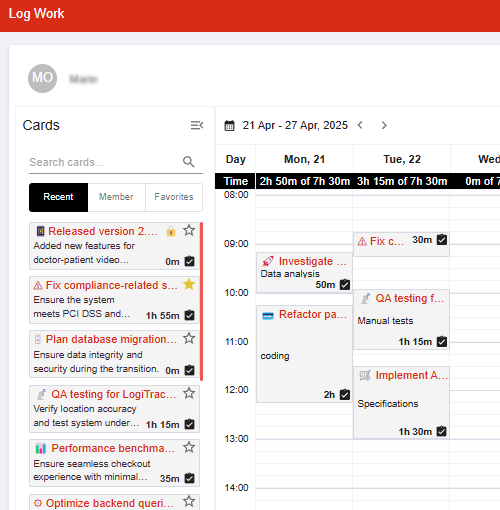Open Implement A... entry on Tuesday
The width and height of the screenshot is (500, 510).
click(x=401, y=402)
